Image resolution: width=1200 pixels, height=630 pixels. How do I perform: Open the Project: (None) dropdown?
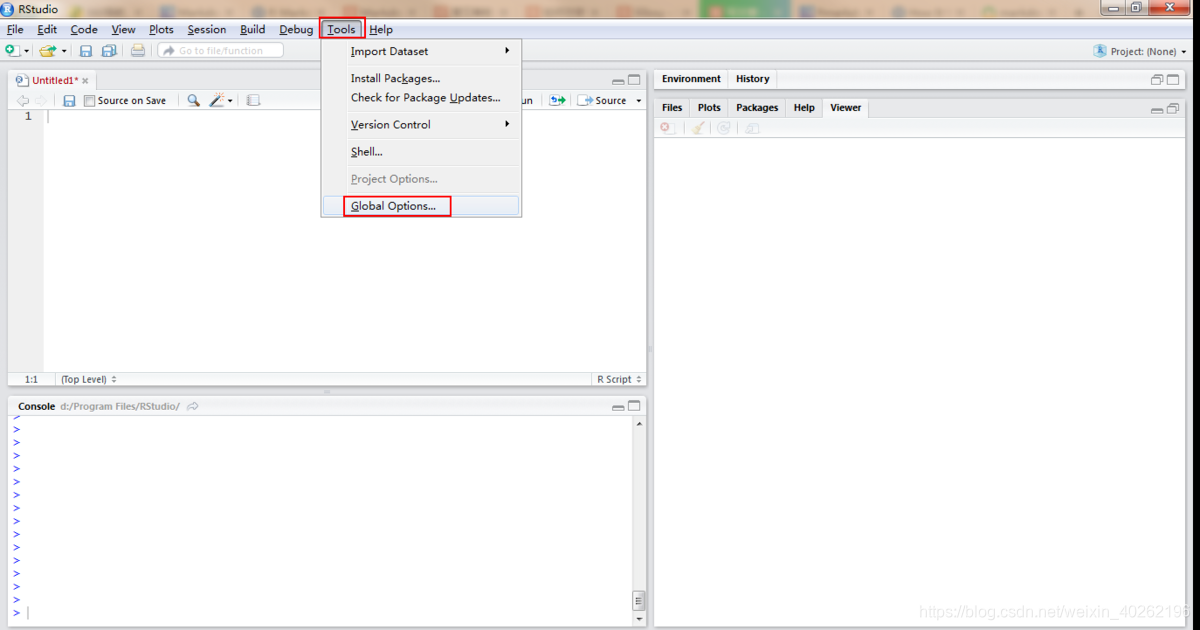click(1141, 51)
